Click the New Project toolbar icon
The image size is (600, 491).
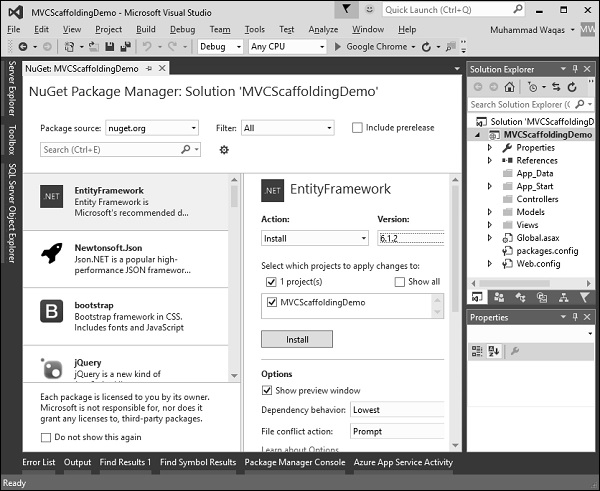(x=69, y=47)
